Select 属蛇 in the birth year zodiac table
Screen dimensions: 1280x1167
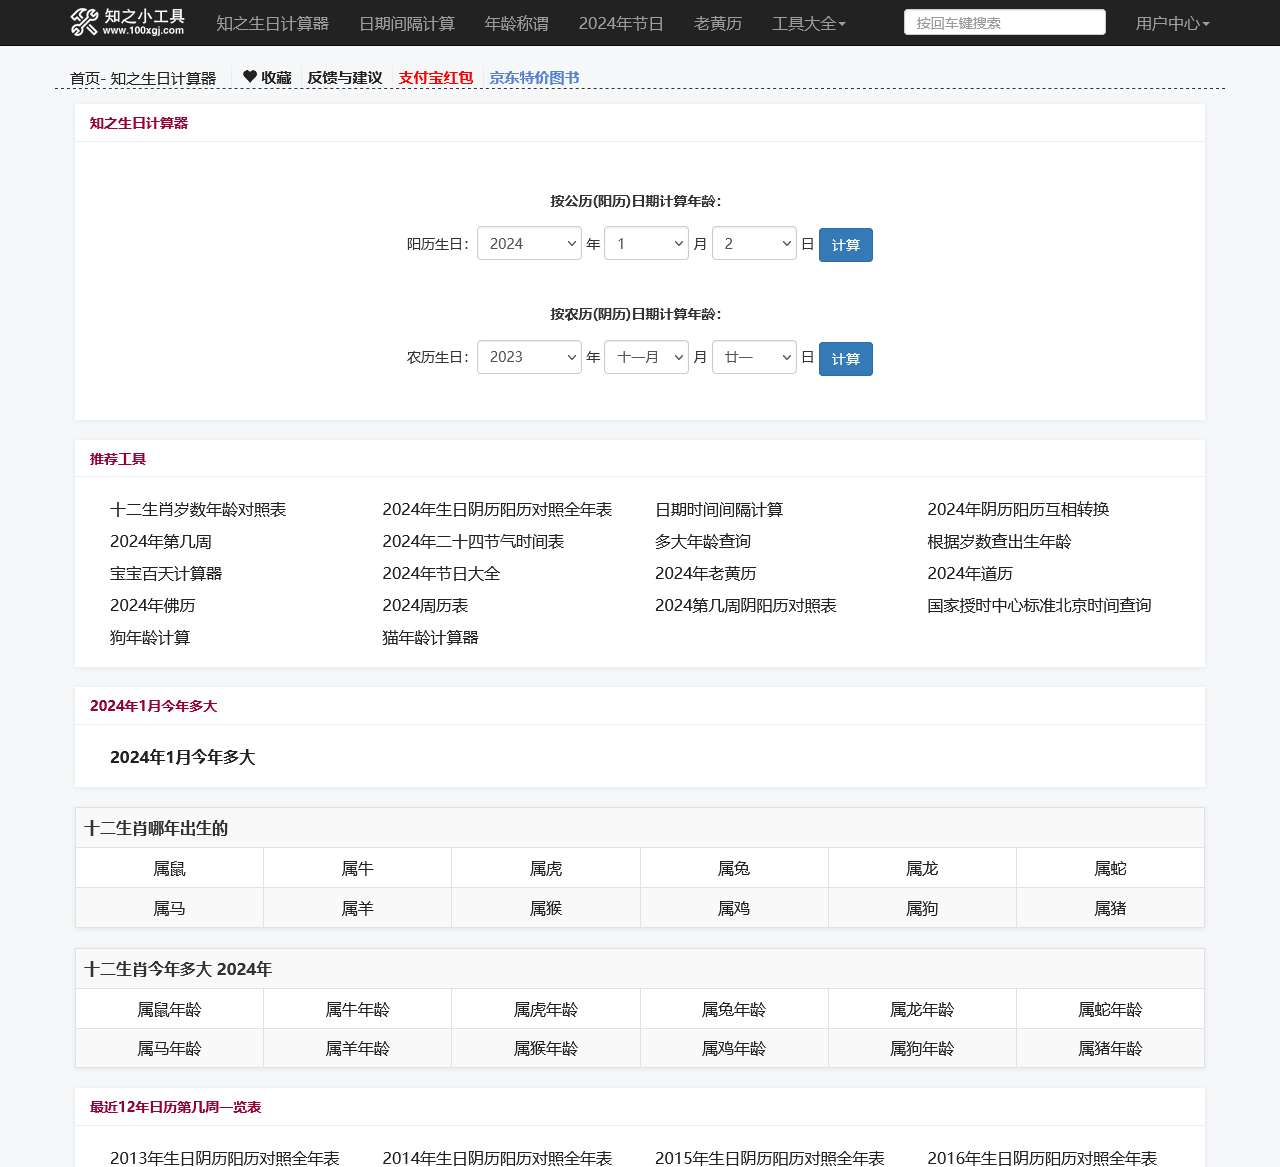(1110, 868)
